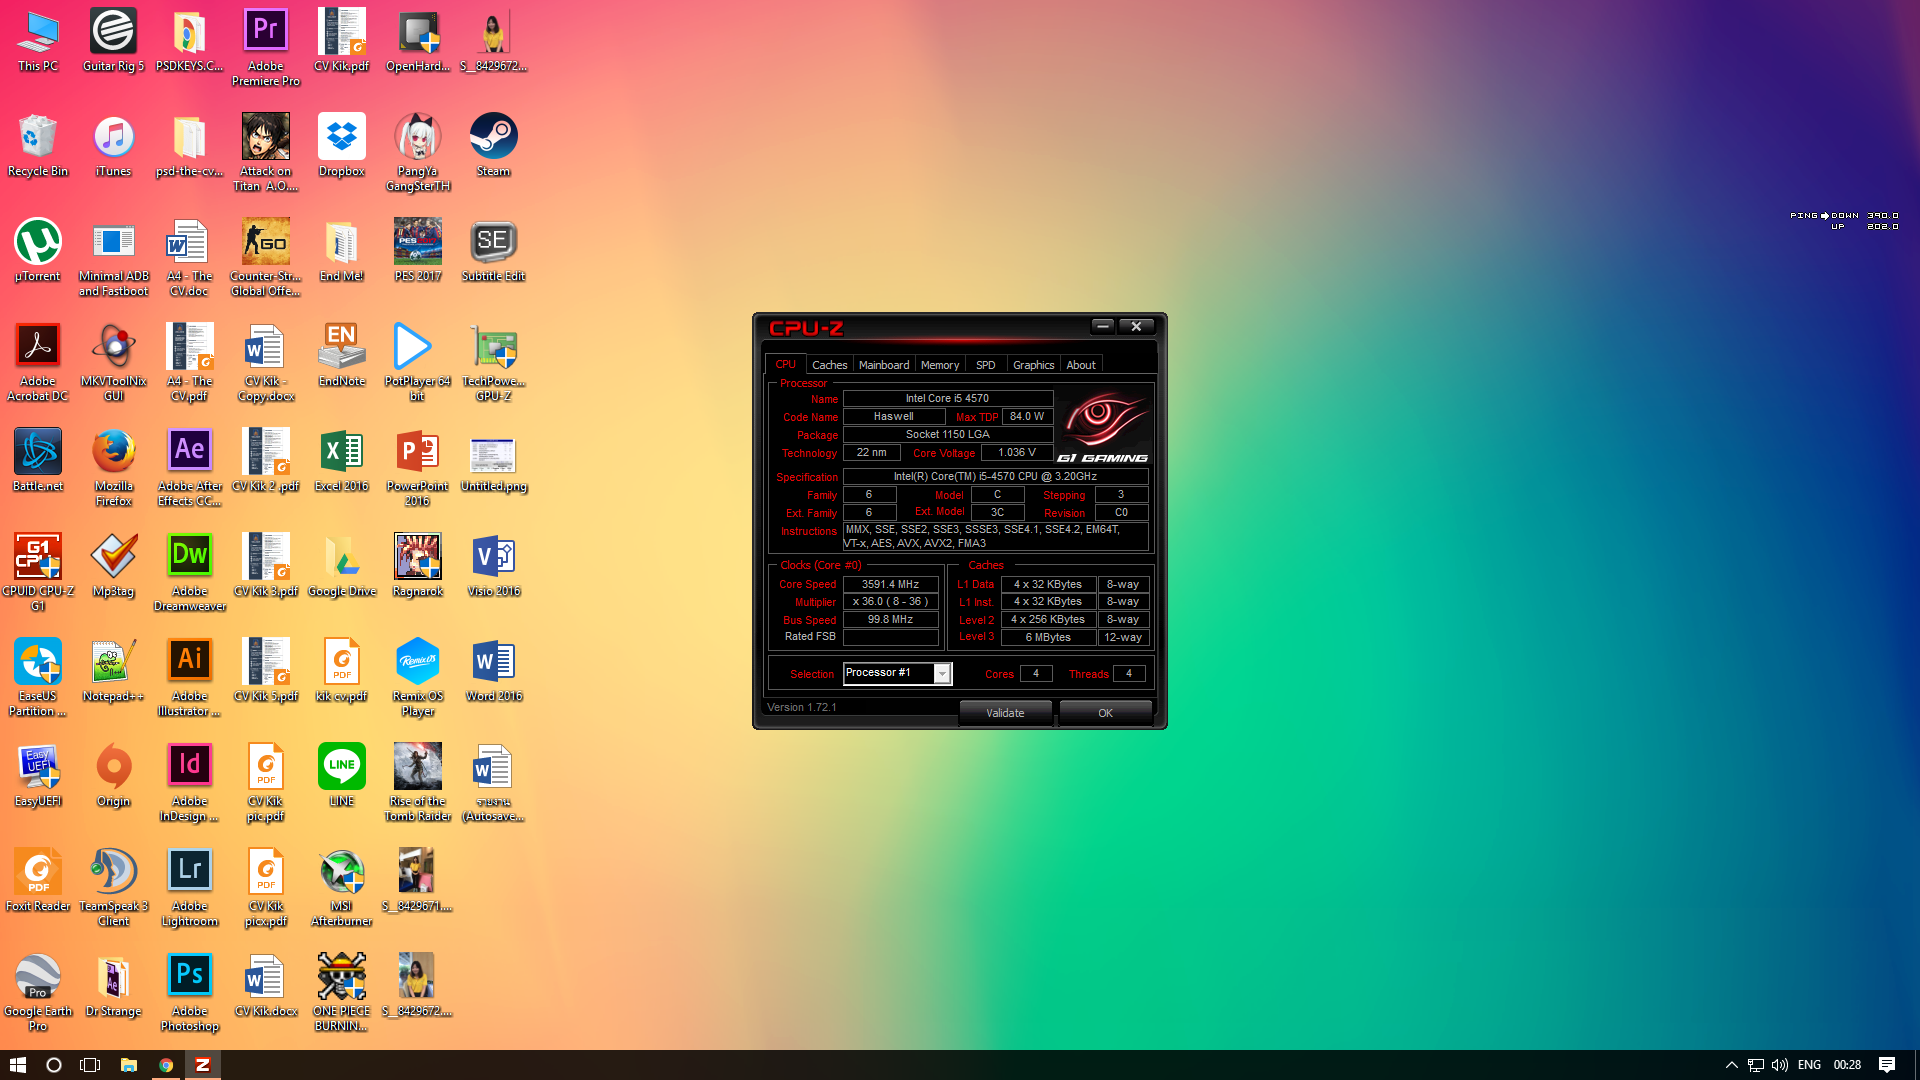Show hidden system tray icons
The height and width of the screenshot is (1080, 1920).
tap(1731, 1065)
